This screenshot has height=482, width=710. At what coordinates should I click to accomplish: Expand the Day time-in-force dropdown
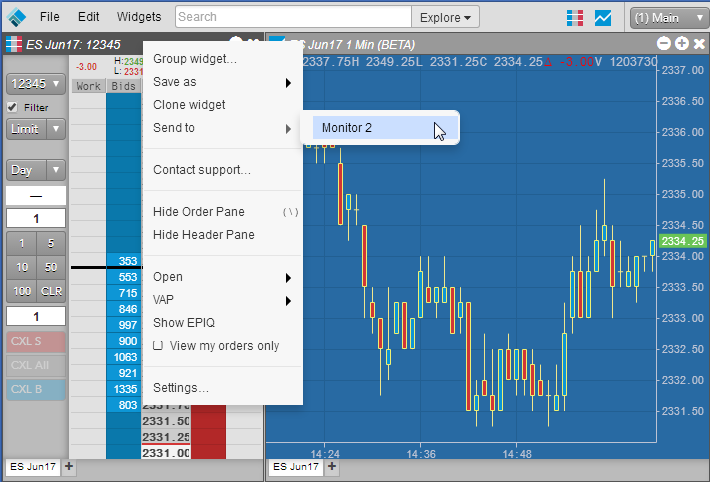[x=36, y=170]
